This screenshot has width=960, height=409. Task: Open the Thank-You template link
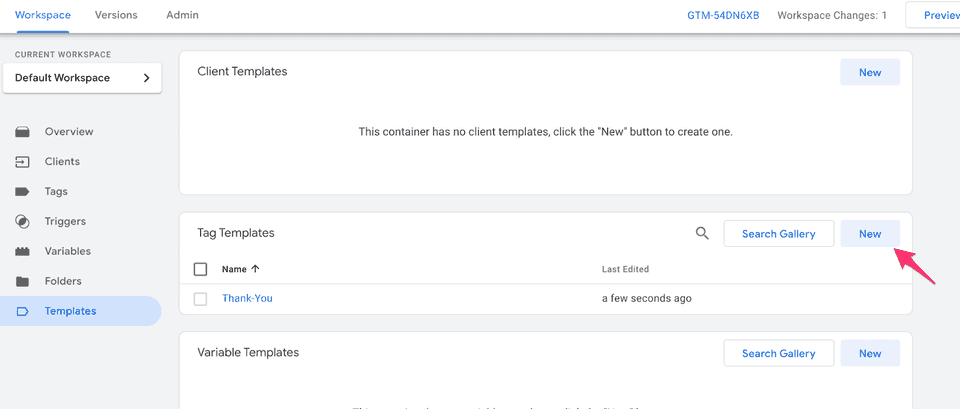coord(247,298)
